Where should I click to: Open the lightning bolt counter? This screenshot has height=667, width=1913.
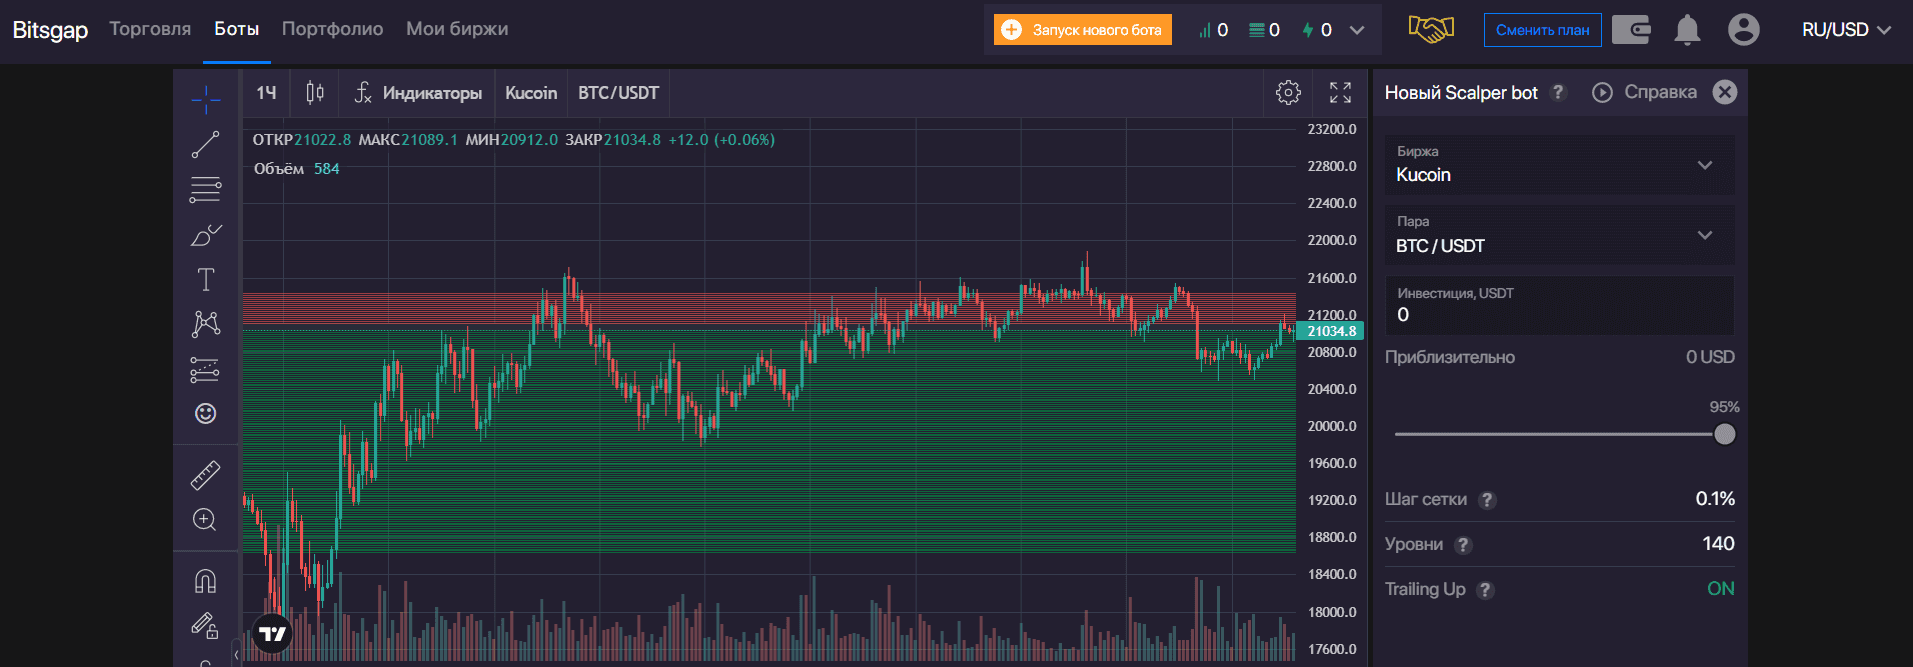pos(1317,30)
